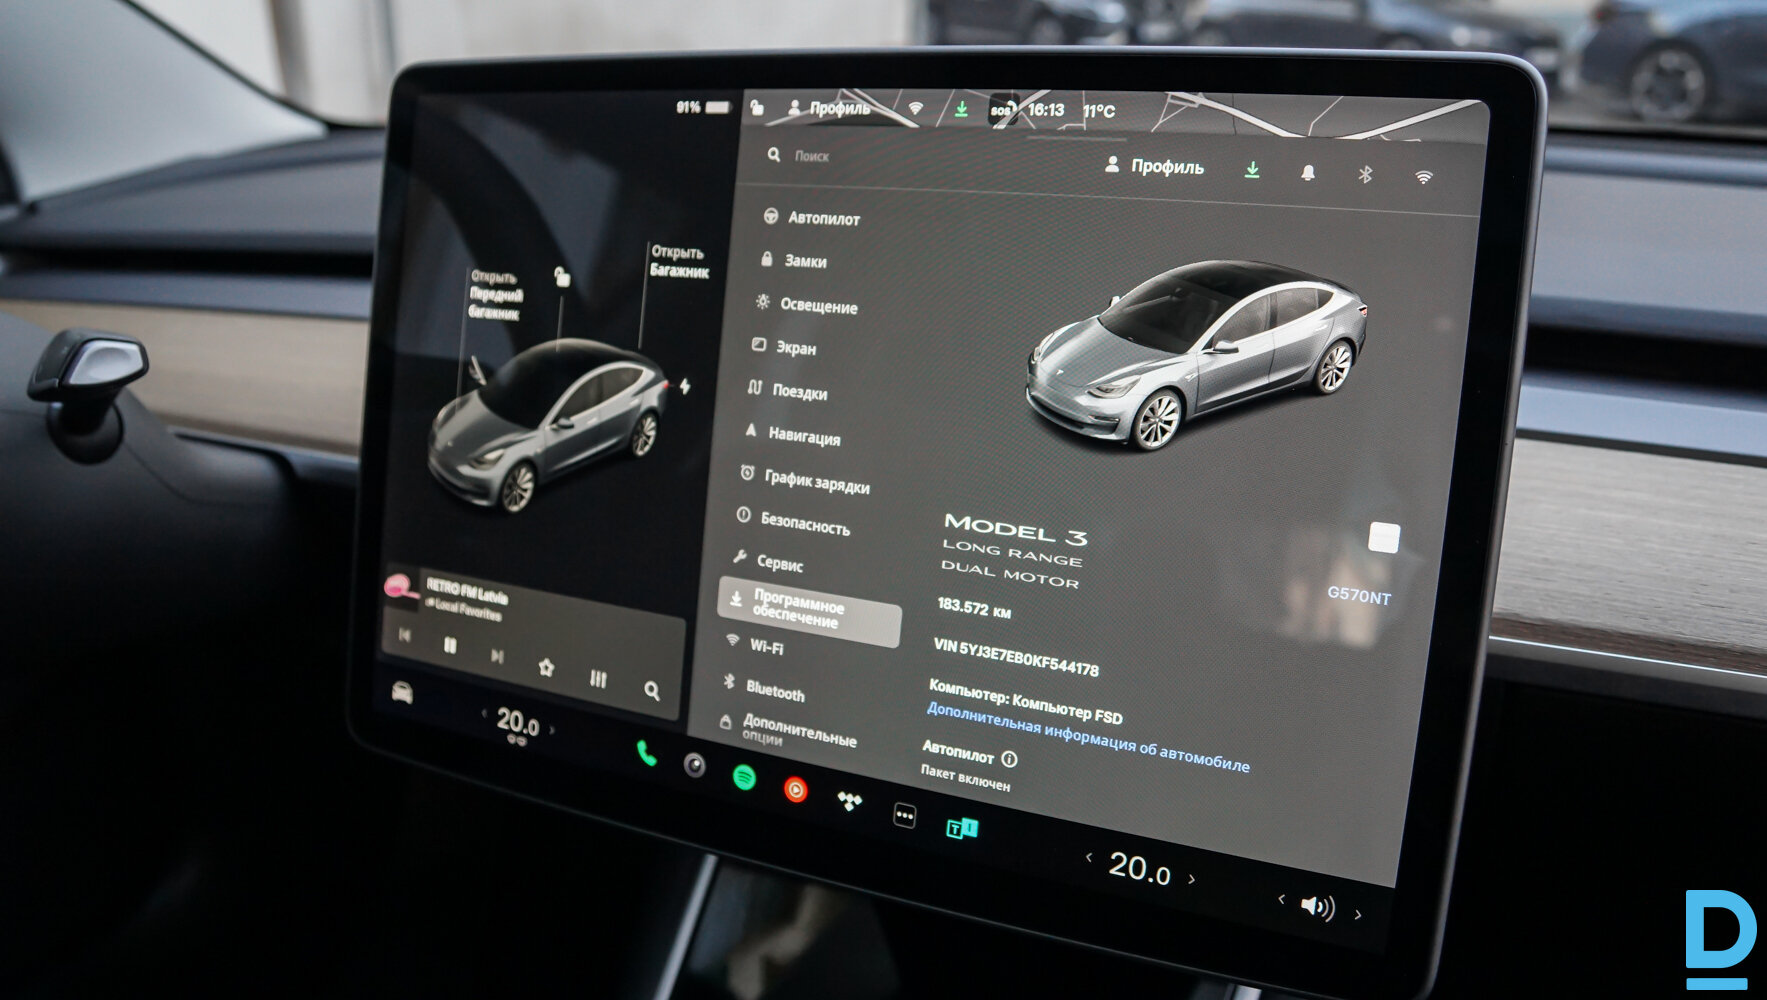
Task: Increase volume with the right arrow
Action: (1357, 914)
